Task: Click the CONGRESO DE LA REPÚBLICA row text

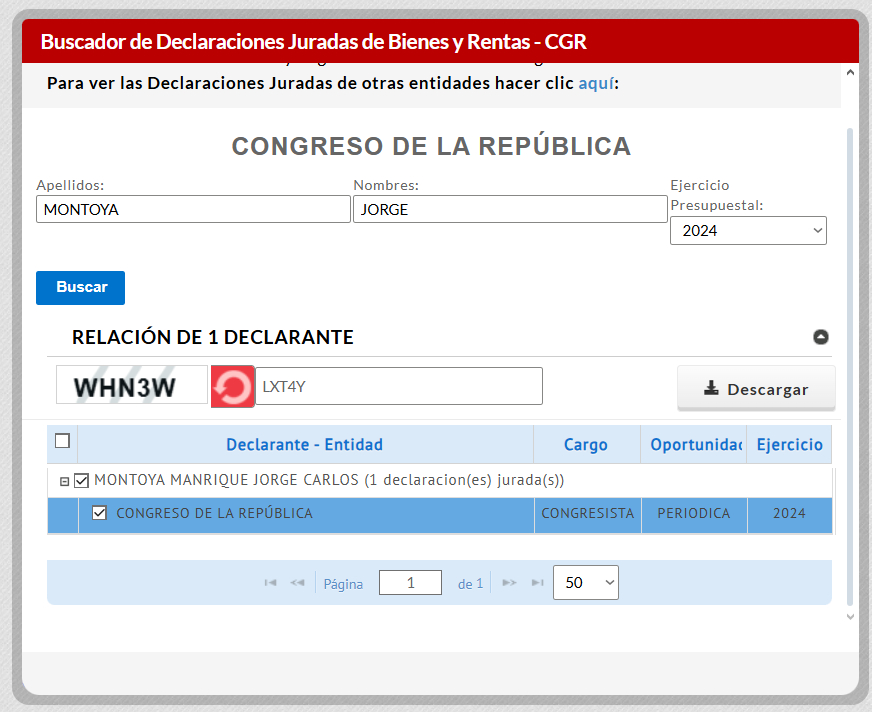Action: click(x=214, y=513)
